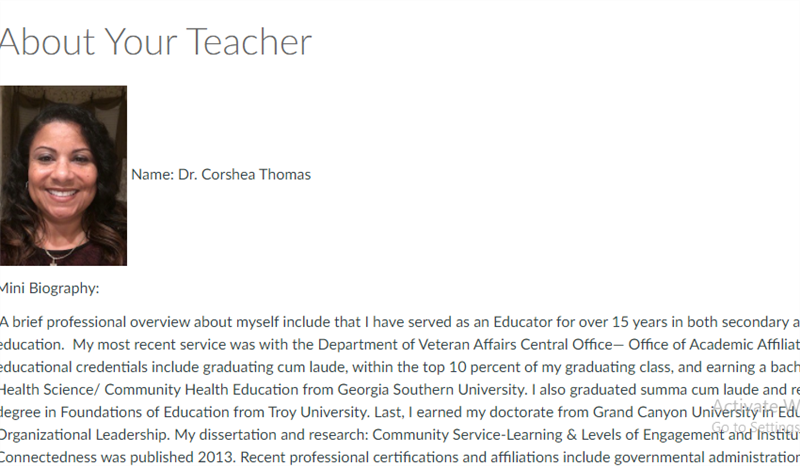Click the About Your Teacher heading
This screenshot has height=466, width=800.
tap(155, 42)
